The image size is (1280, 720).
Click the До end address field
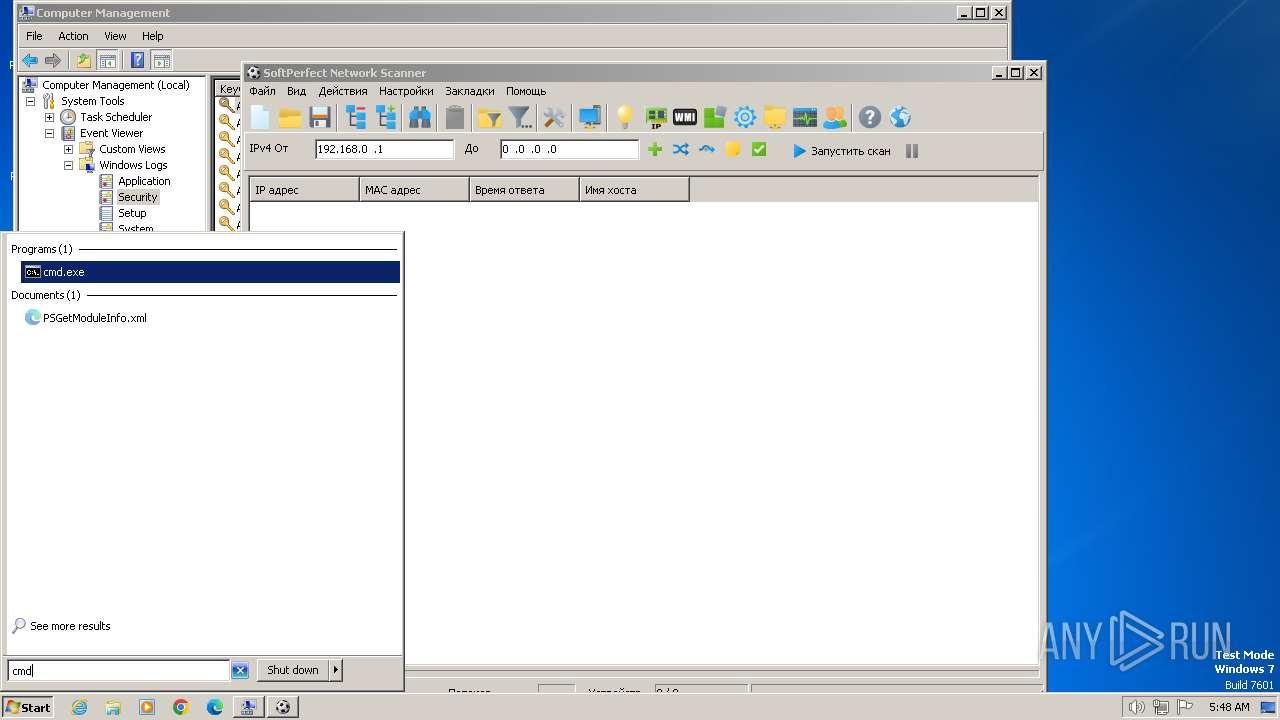(569, 150)
